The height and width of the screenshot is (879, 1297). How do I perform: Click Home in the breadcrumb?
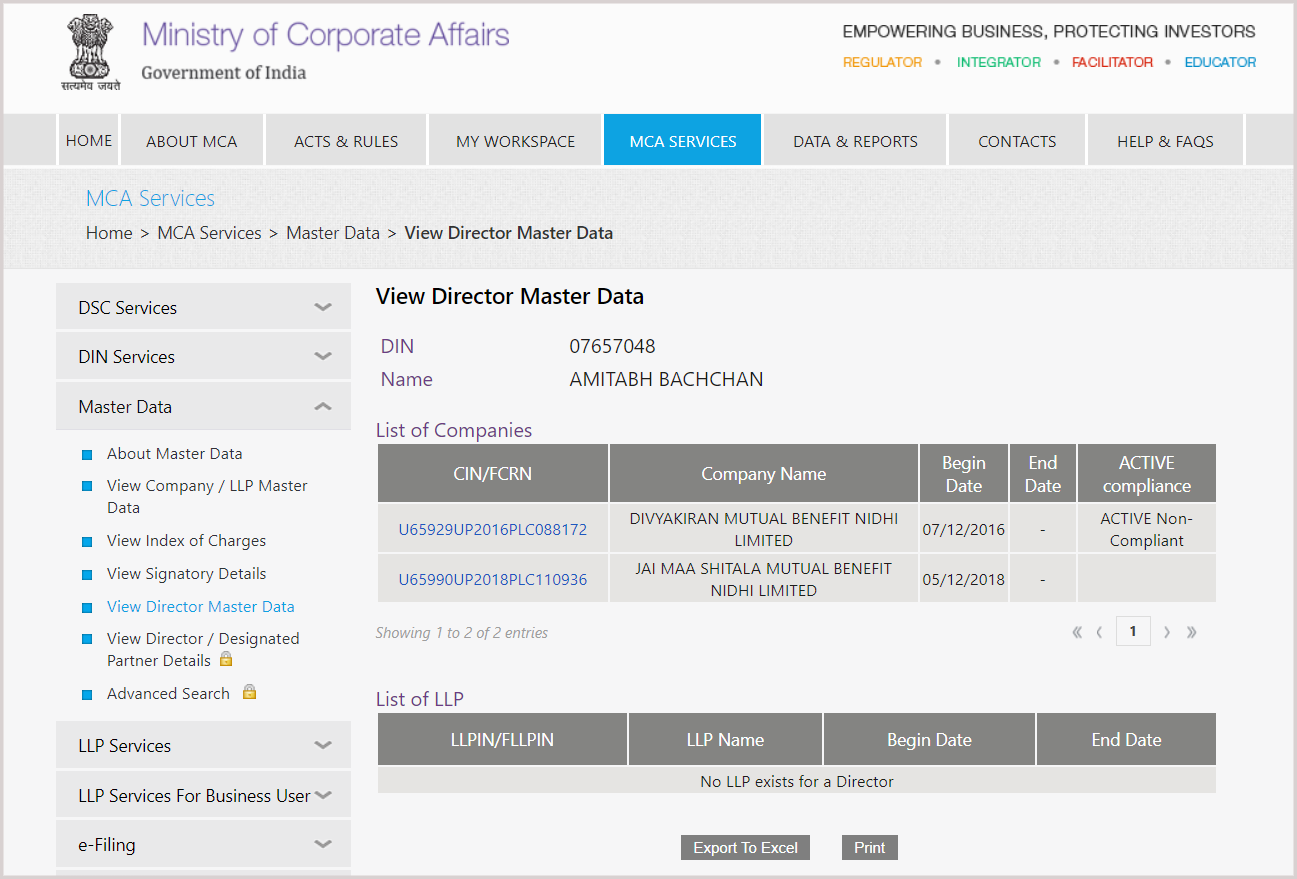pyautogui.click(x=109, y=232)
